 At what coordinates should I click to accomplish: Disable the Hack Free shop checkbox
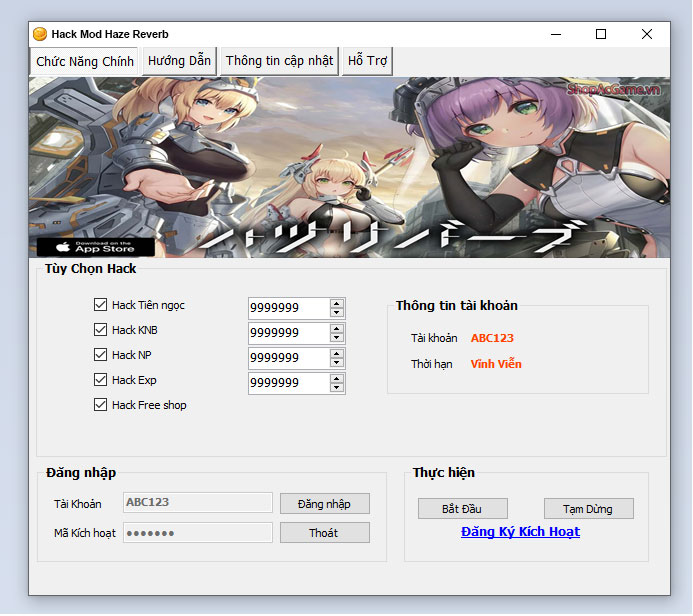point(100,405)
